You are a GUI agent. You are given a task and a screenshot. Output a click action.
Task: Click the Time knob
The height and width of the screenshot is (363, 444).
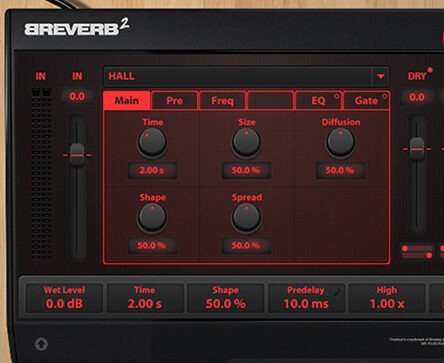[x=152, y=143]
